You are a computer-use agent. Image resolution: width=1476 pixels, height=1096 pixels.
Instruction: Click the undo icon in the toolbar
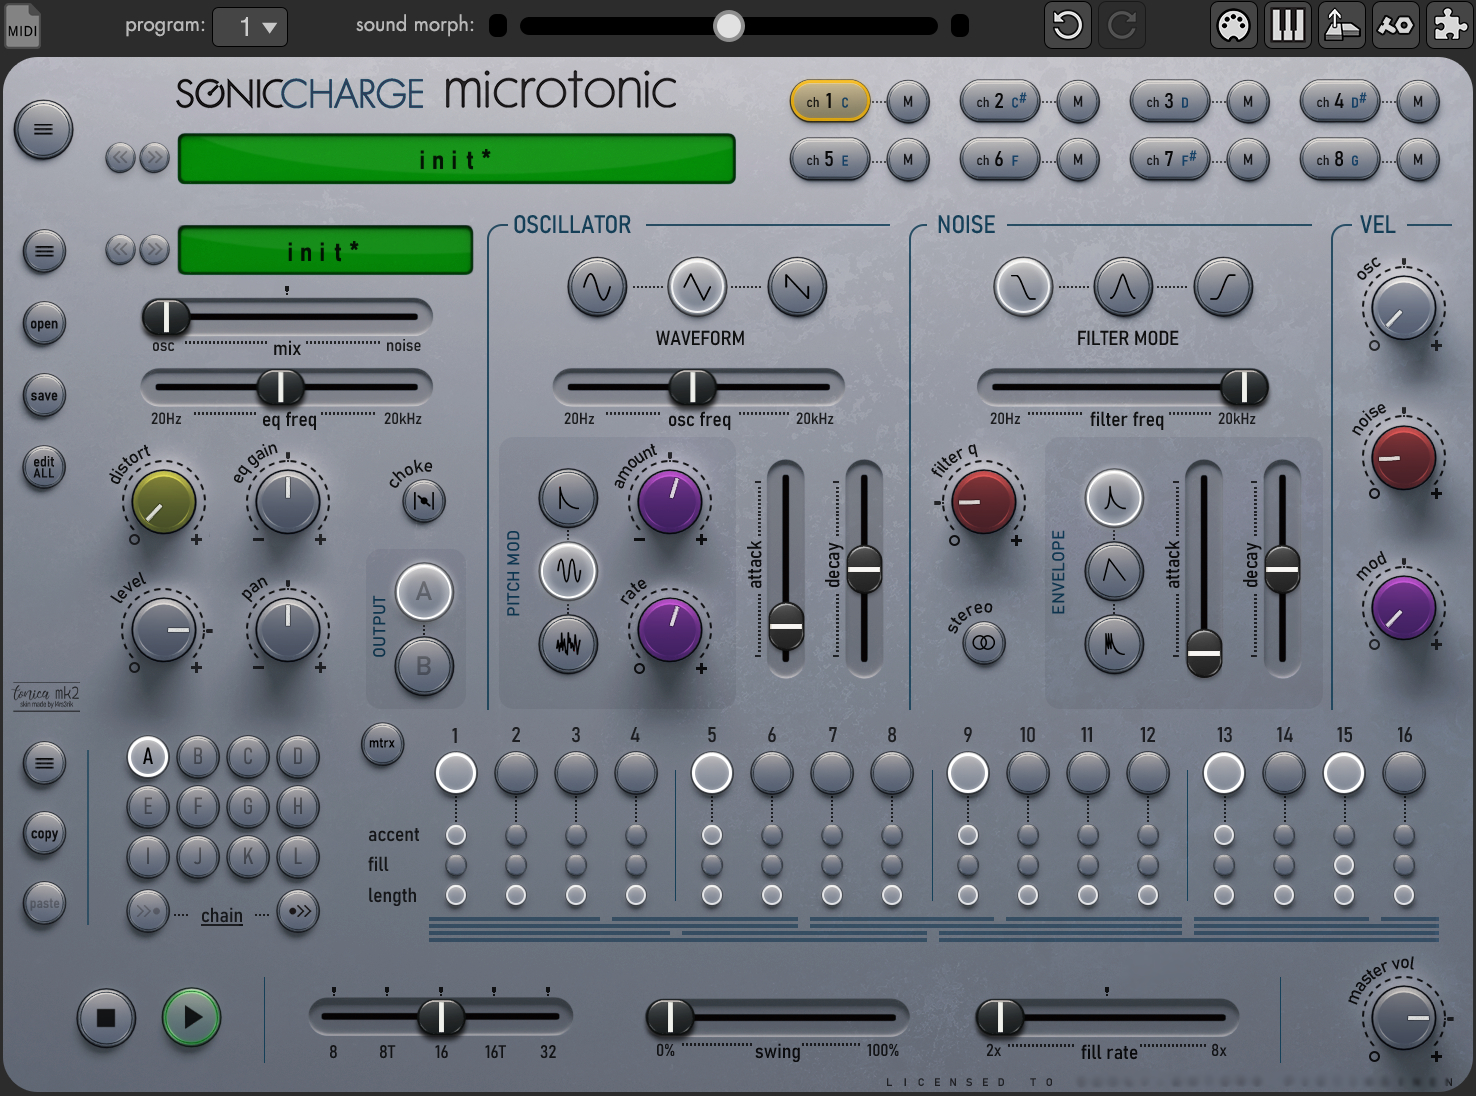click(1067, 25)
